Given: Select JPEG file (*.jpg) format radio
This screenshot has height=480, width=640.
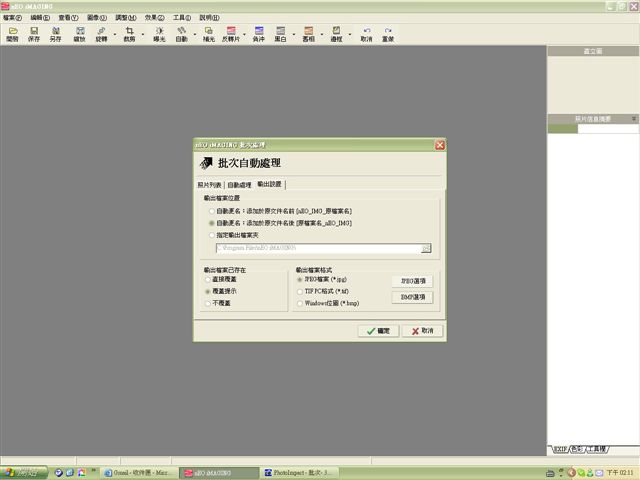Looking at the screenshot, I should 300,280.
